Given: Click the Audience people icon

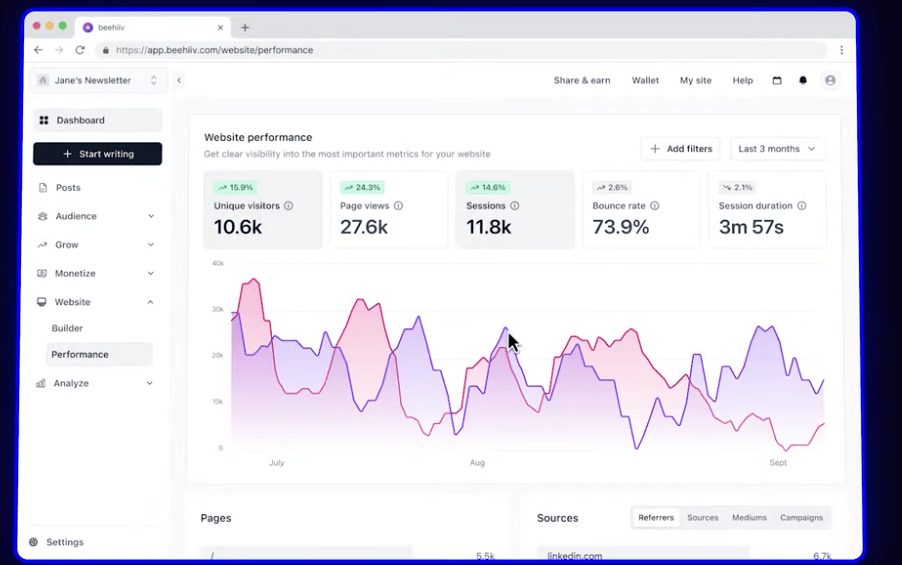Looking at the screenshot, I should (x=42, y=216).
